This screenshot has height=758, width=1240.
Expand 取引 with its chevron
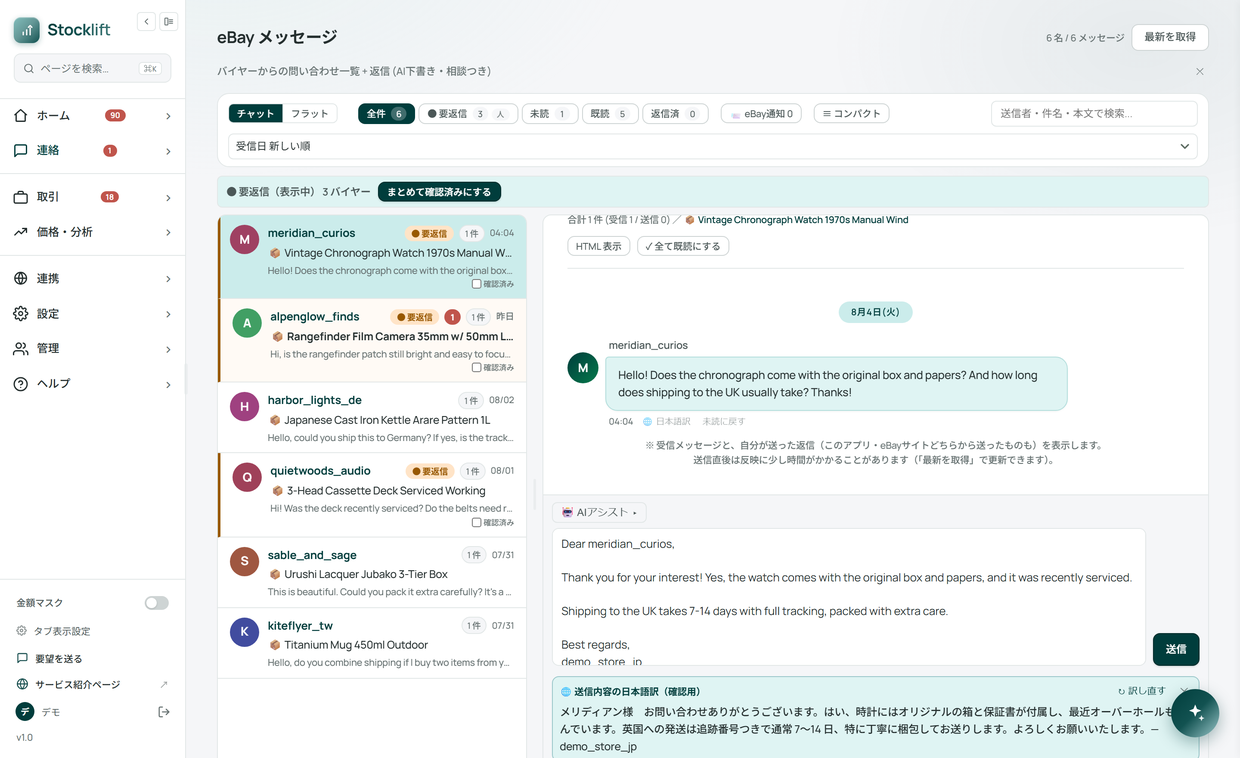[x=168, y=198]
